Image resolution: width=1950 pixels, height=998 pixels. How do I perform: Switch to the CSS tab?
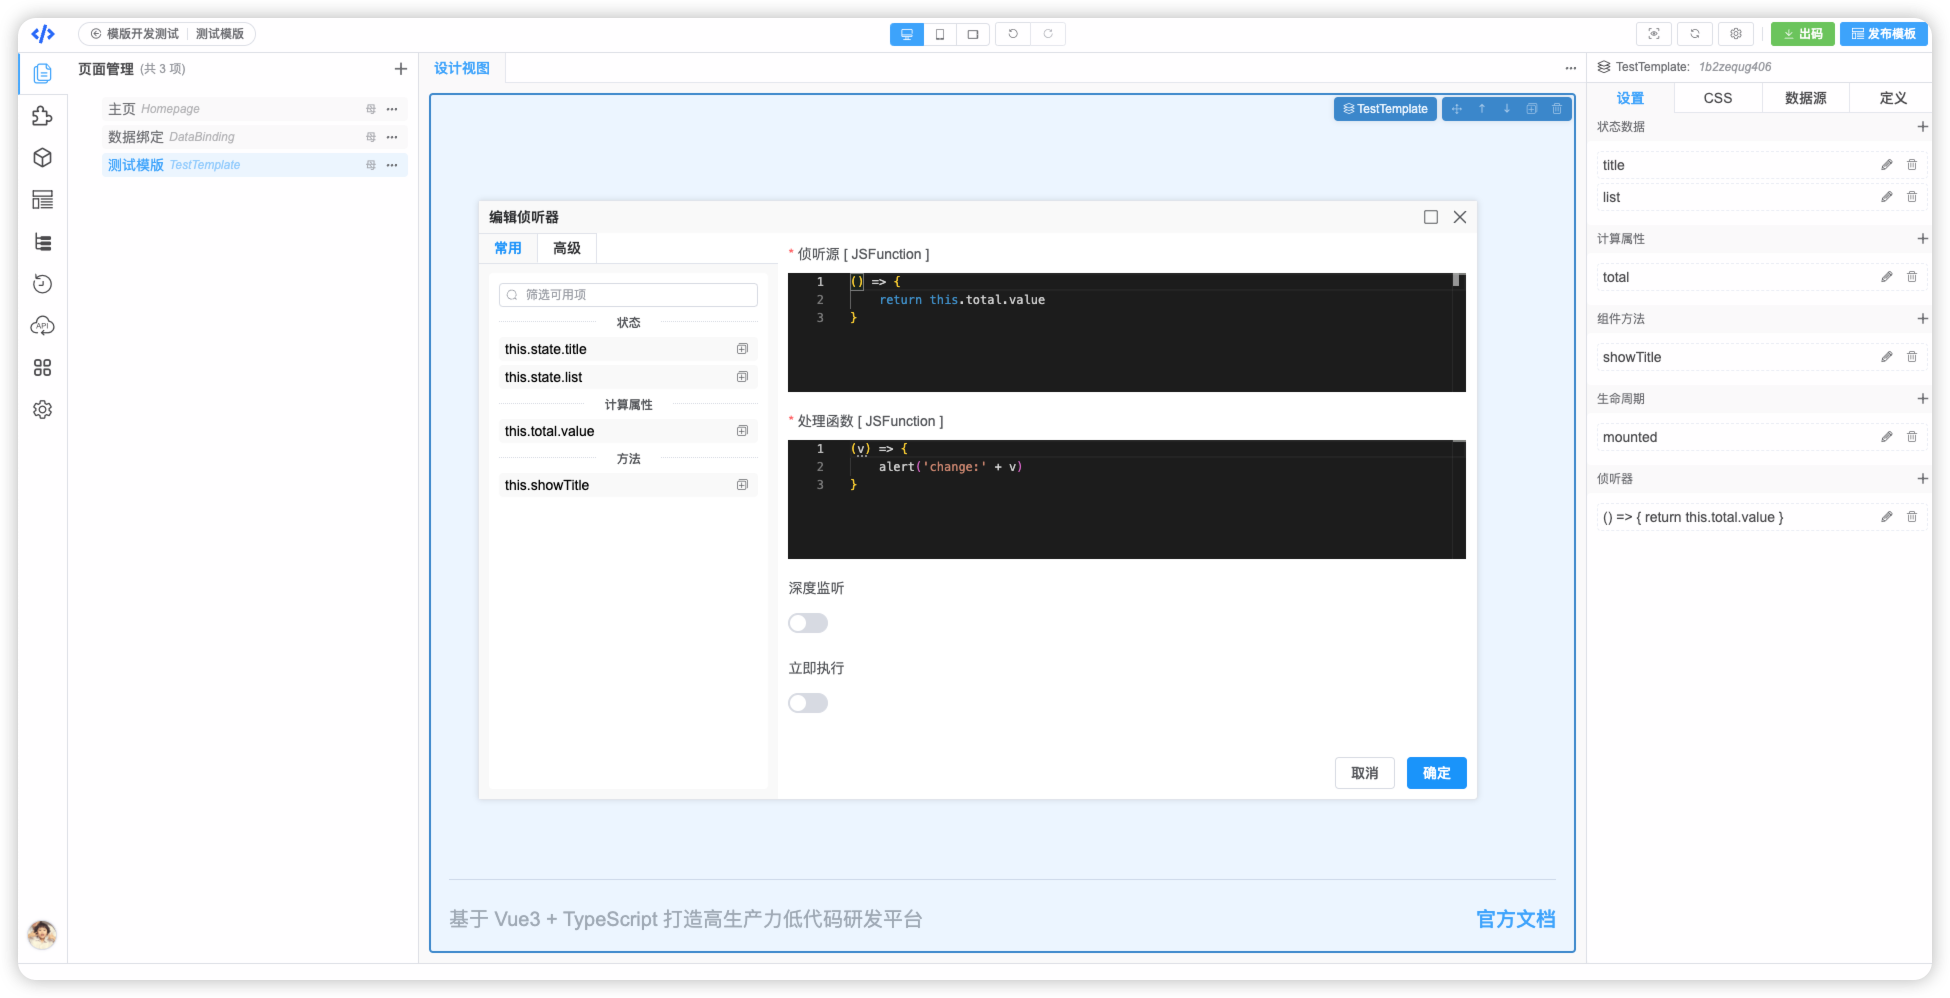[x=1718, y=98]
